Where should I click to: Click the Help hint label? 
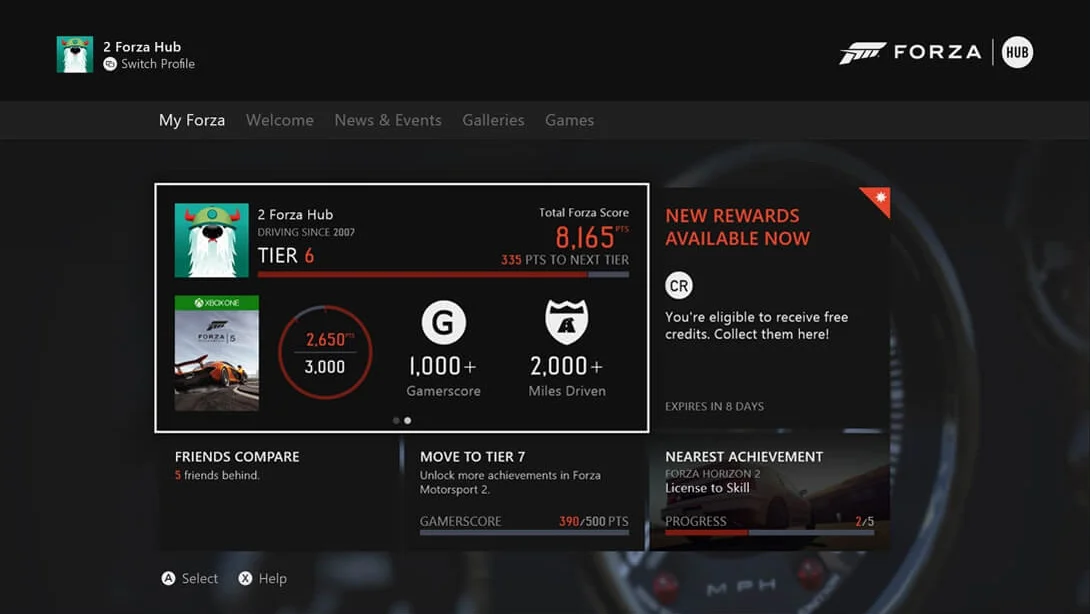tap(272, 579)
